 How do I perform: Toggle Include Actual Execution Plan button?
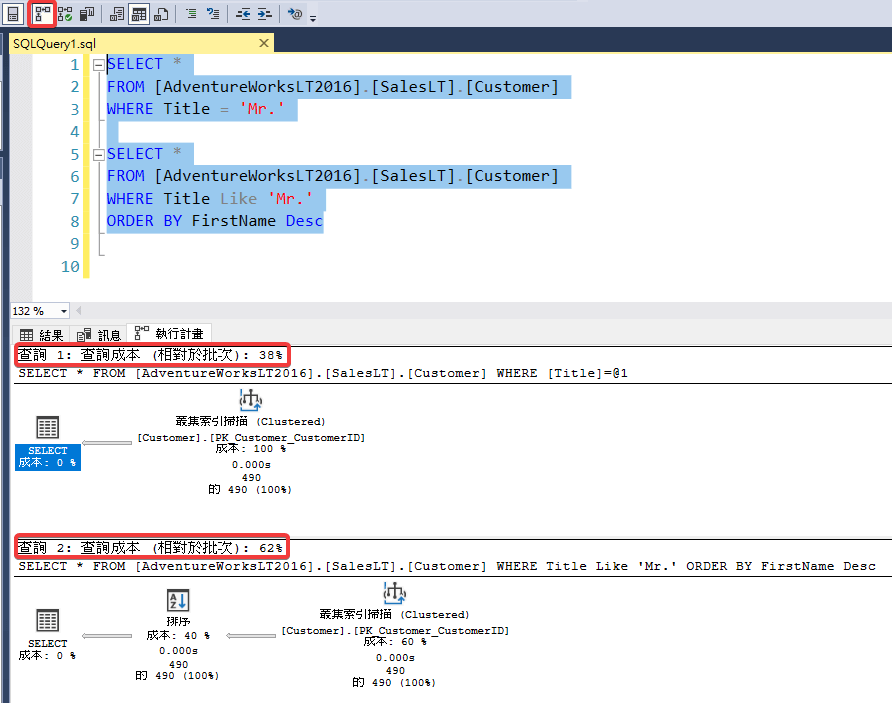pyautogui.click(x=42, y=14)
